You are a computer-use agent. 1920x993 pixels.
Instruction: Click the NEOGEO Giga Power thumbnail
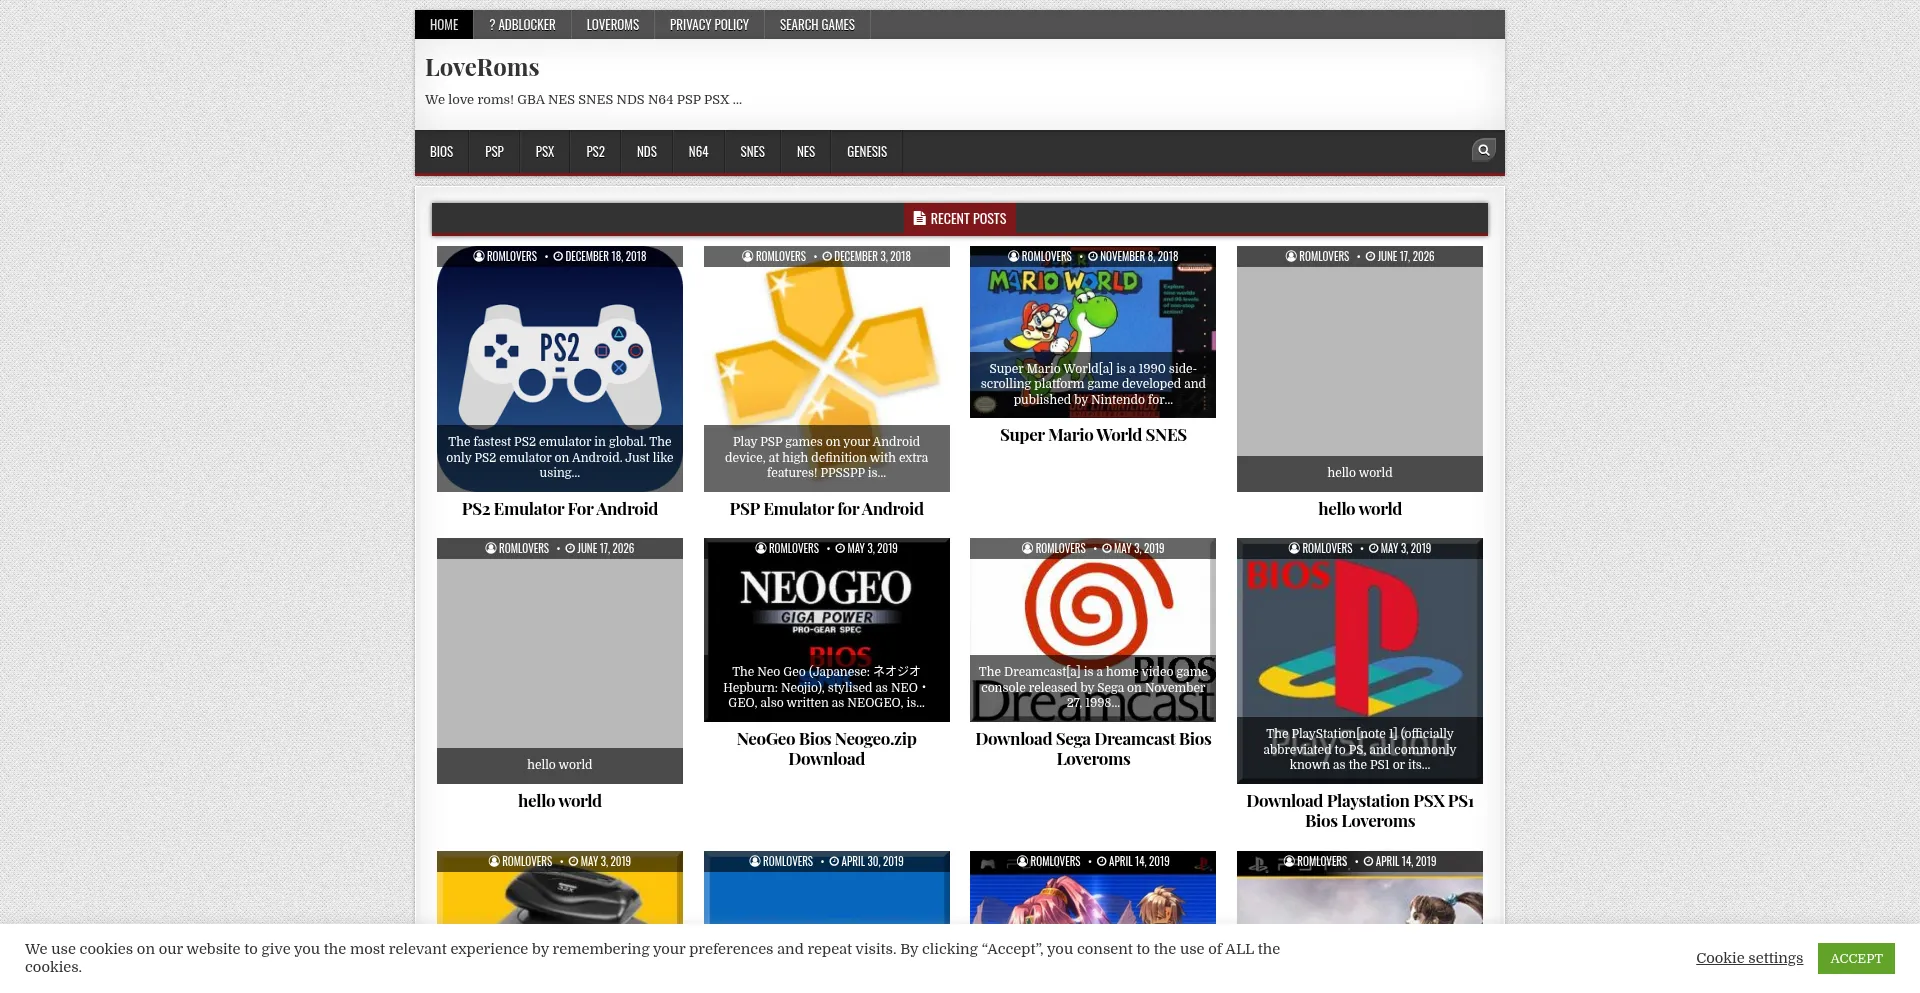point(827,630)
